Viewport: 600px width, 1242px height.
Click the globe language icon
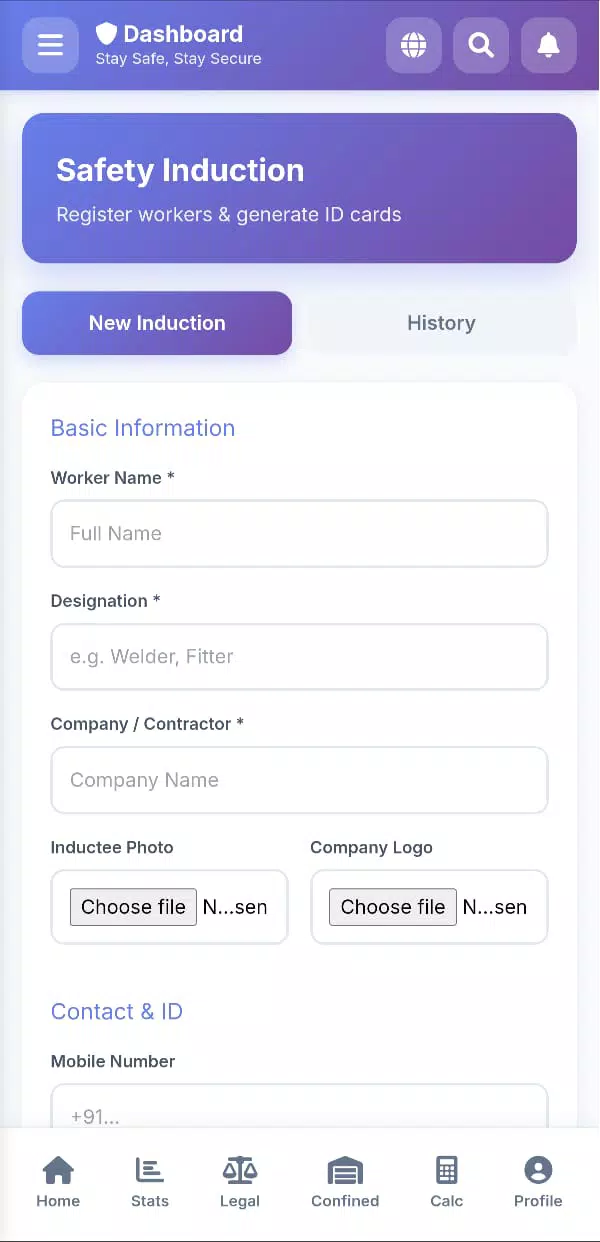tap(413, 45)
